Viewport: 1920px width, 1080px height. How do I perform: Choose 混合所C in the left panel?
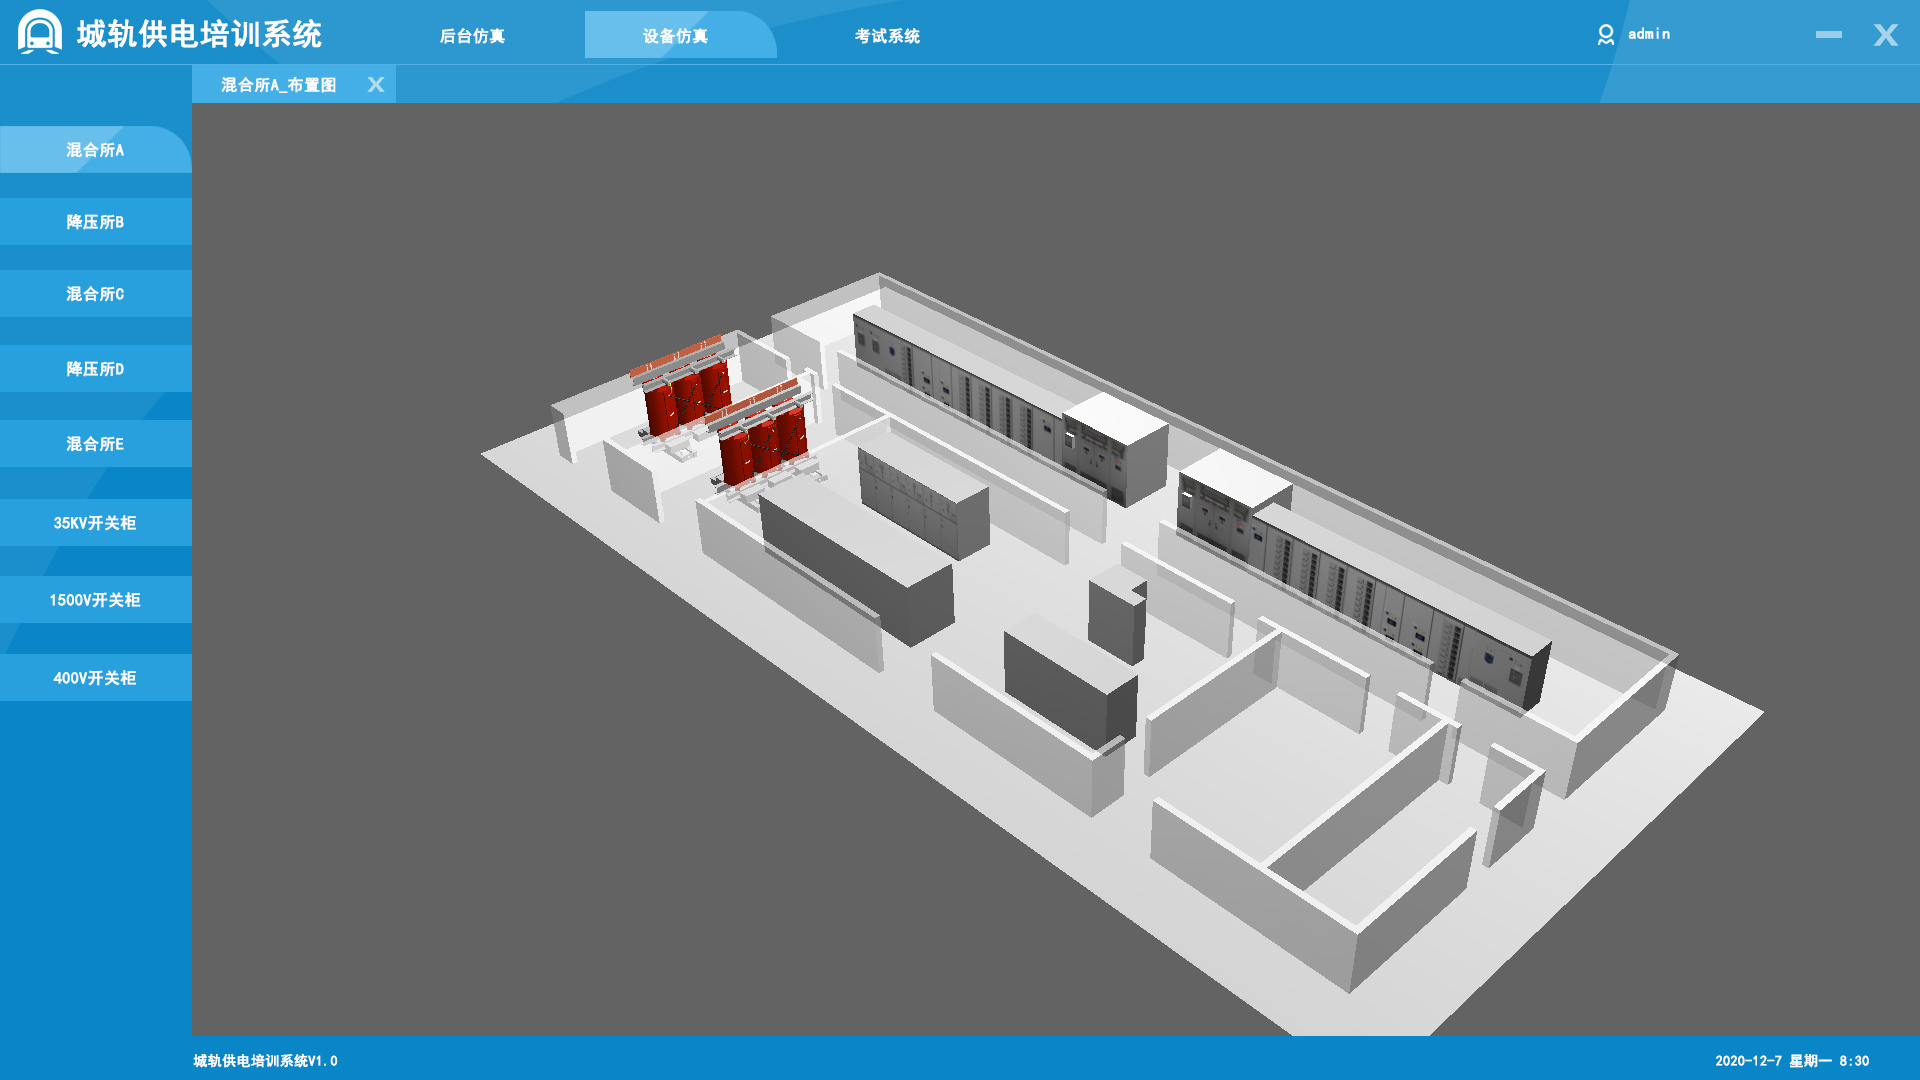95,294
